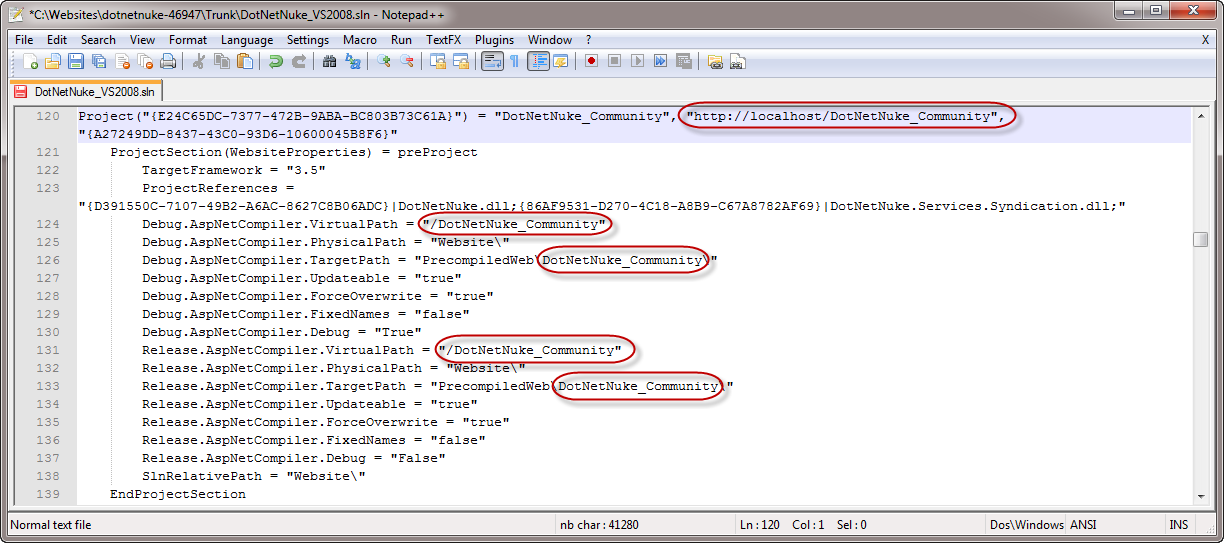Screen dimensions: 1224x543
Task: Enable synchronized horizontal scrolling icon
Action: (461, 62)
